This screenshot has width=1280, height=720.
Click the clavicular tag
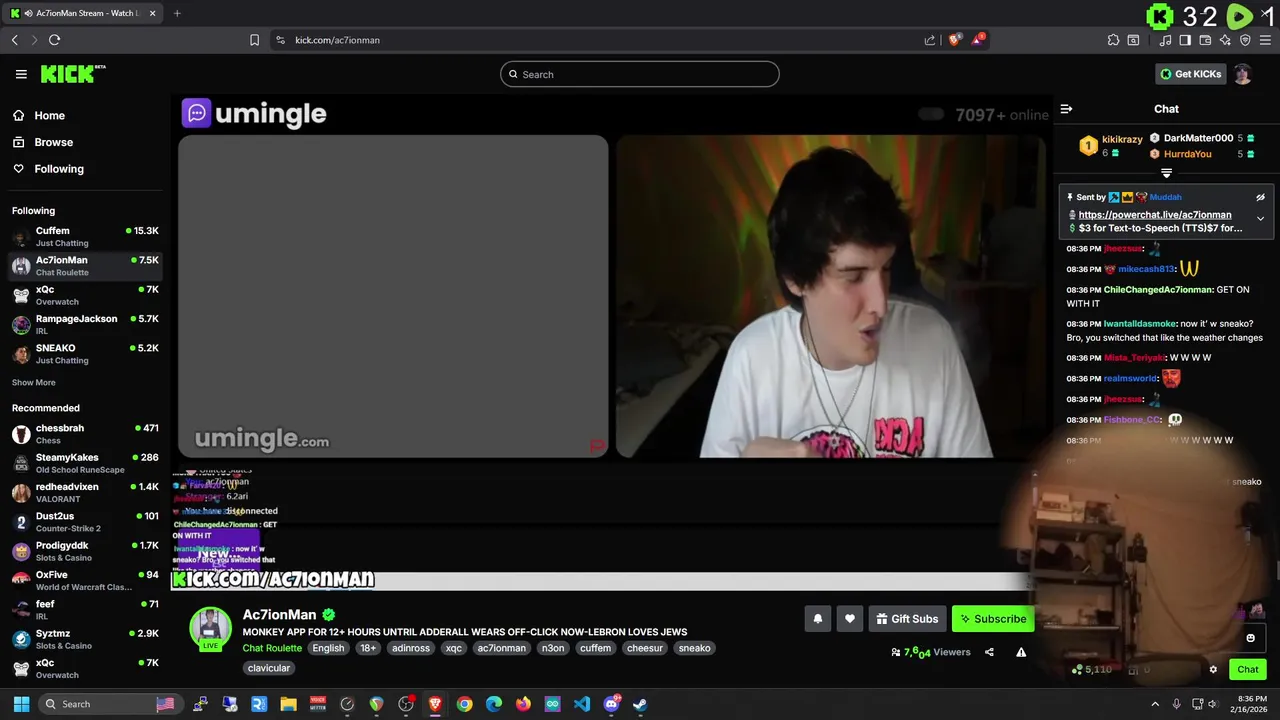click(269, 668)
